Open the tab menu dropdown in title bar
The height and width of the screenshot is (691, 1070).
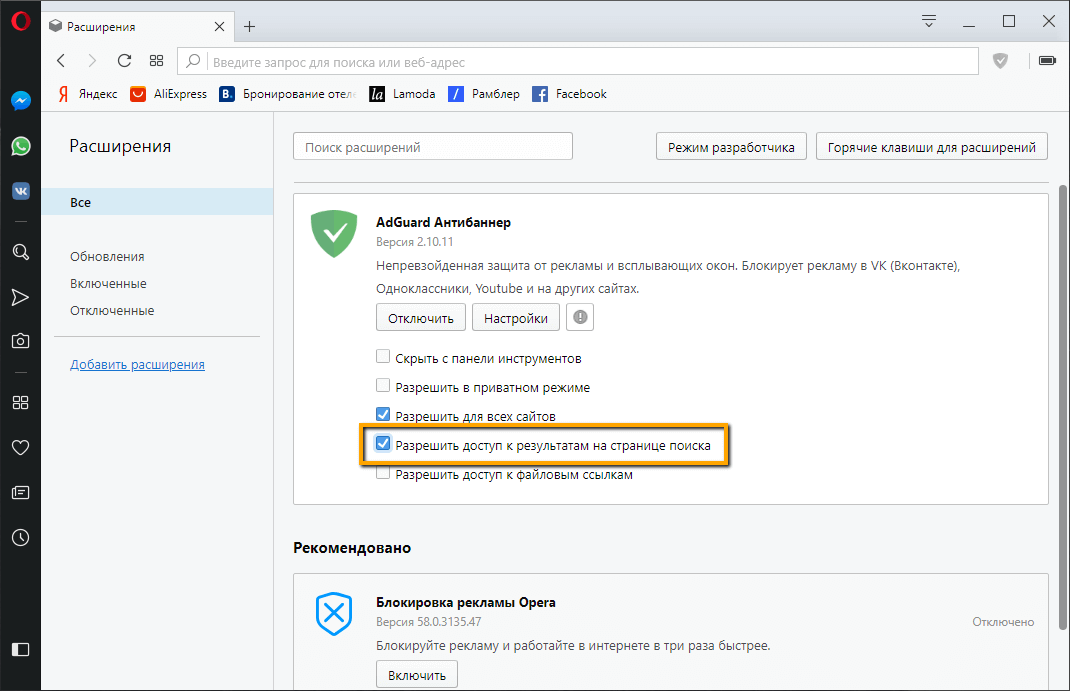[929, 20]
